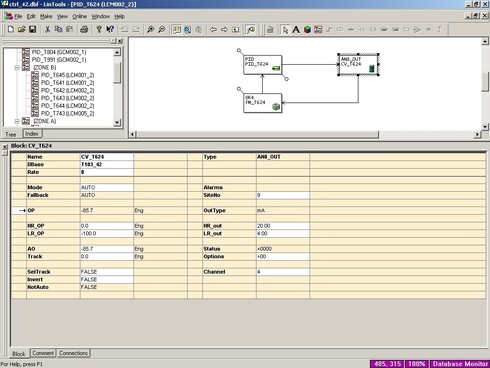Click the Undo arrow icon
Screen dimensions: 490x368
(x=125, y=30)
